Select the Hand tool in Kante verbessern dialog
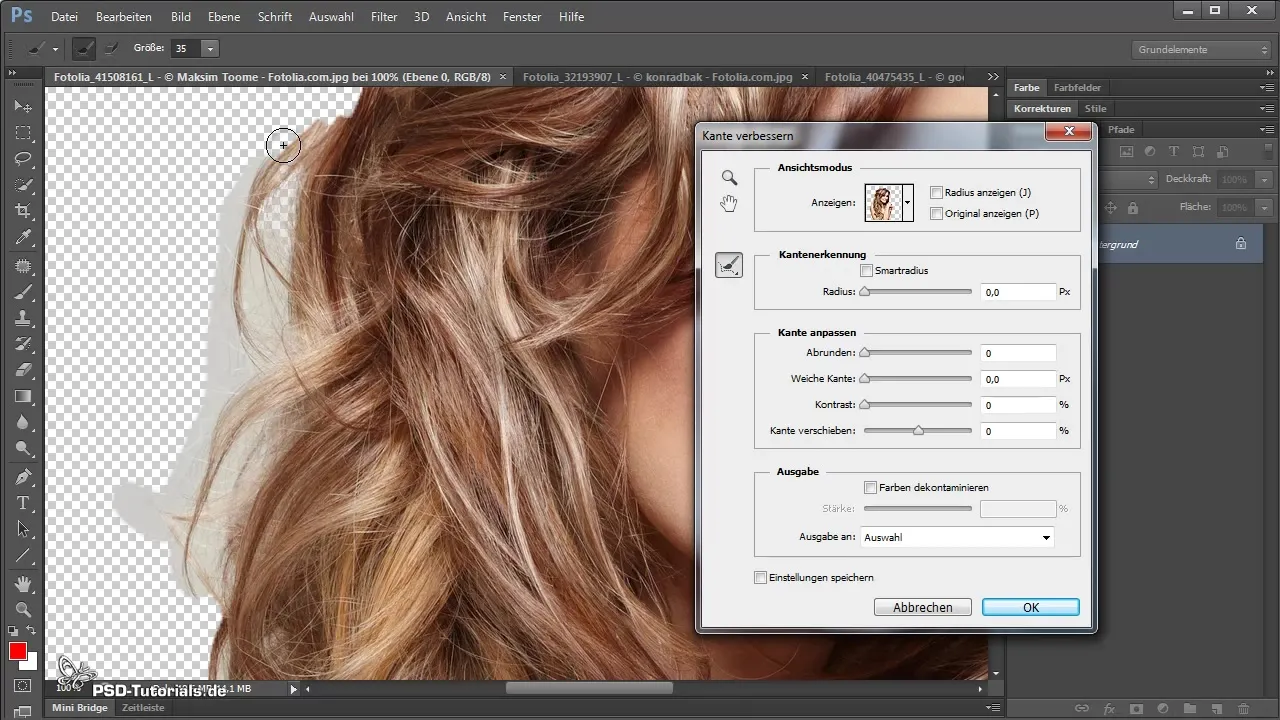This screenshot has width=1280, height=720. [x=730, y=204]
